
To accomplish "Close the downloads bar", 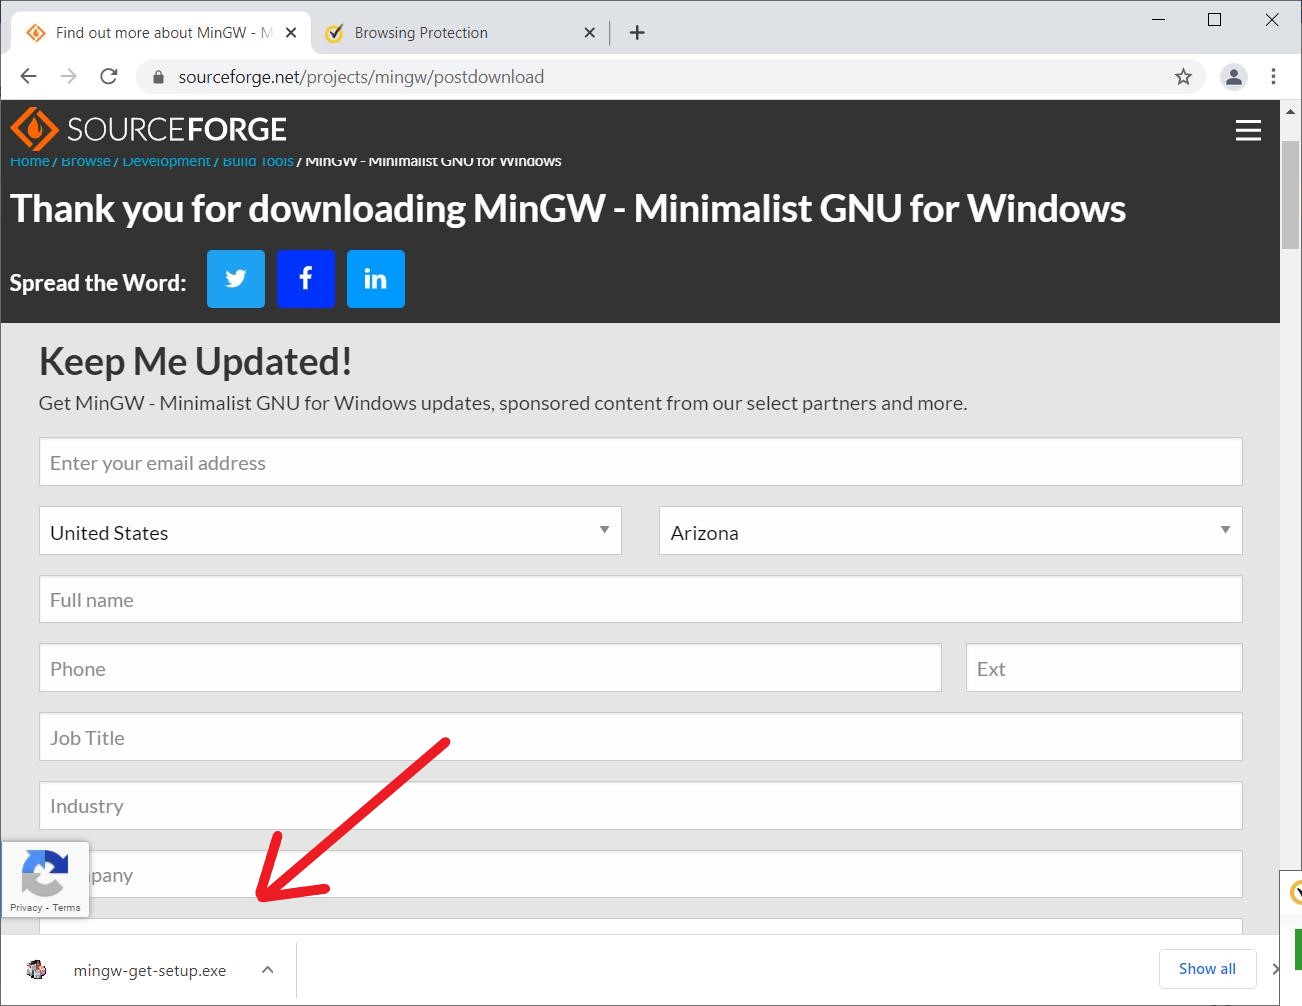I will pyautogui.click(x=1276, y=969).
